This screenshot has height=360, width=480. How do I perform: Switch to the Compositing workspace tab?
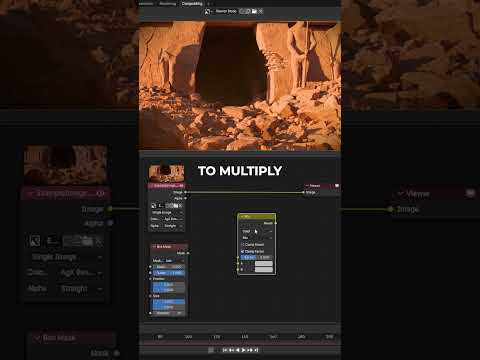pos(192,4)
